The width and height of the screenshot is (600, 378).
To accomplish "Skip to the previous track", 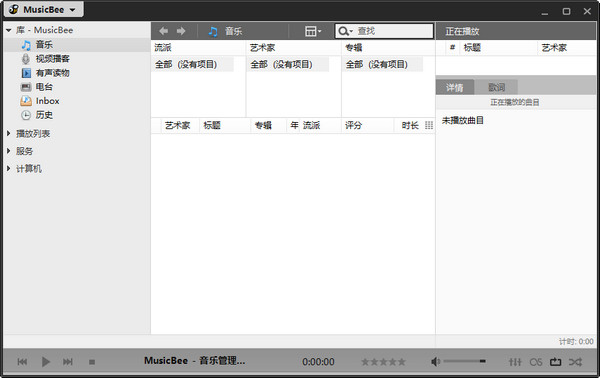I will click(x=22, y=362).
